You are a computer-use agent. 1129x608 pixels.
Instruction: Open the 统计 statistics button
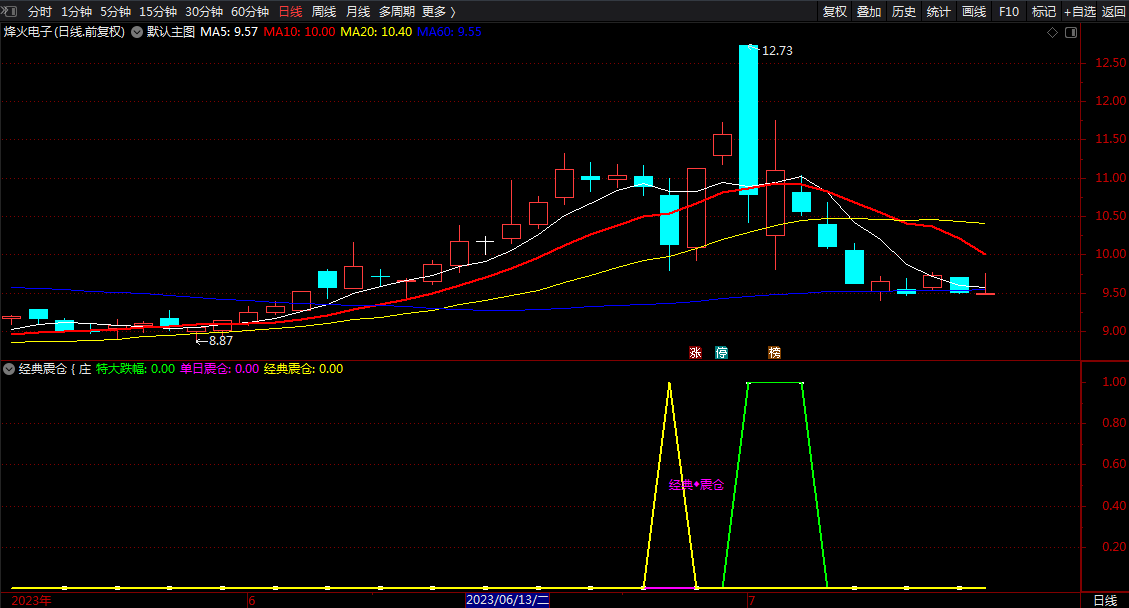pyautogui.click(x=938, y=12)
